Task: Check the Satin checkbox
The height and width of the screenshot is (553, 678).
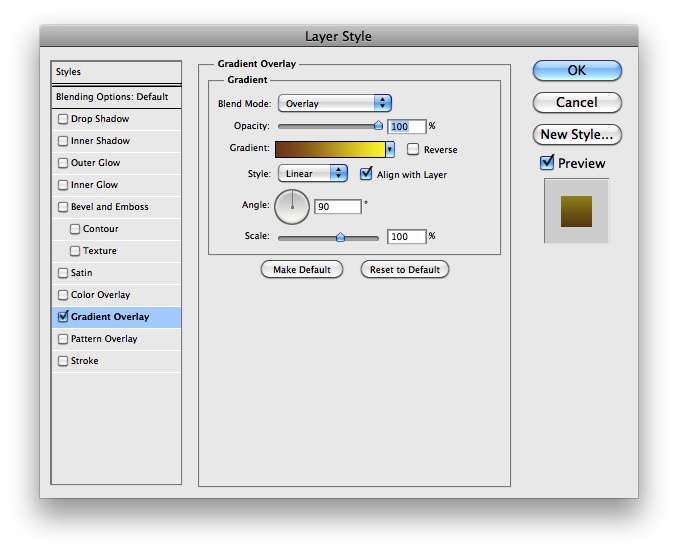Action: pos(63,273)
